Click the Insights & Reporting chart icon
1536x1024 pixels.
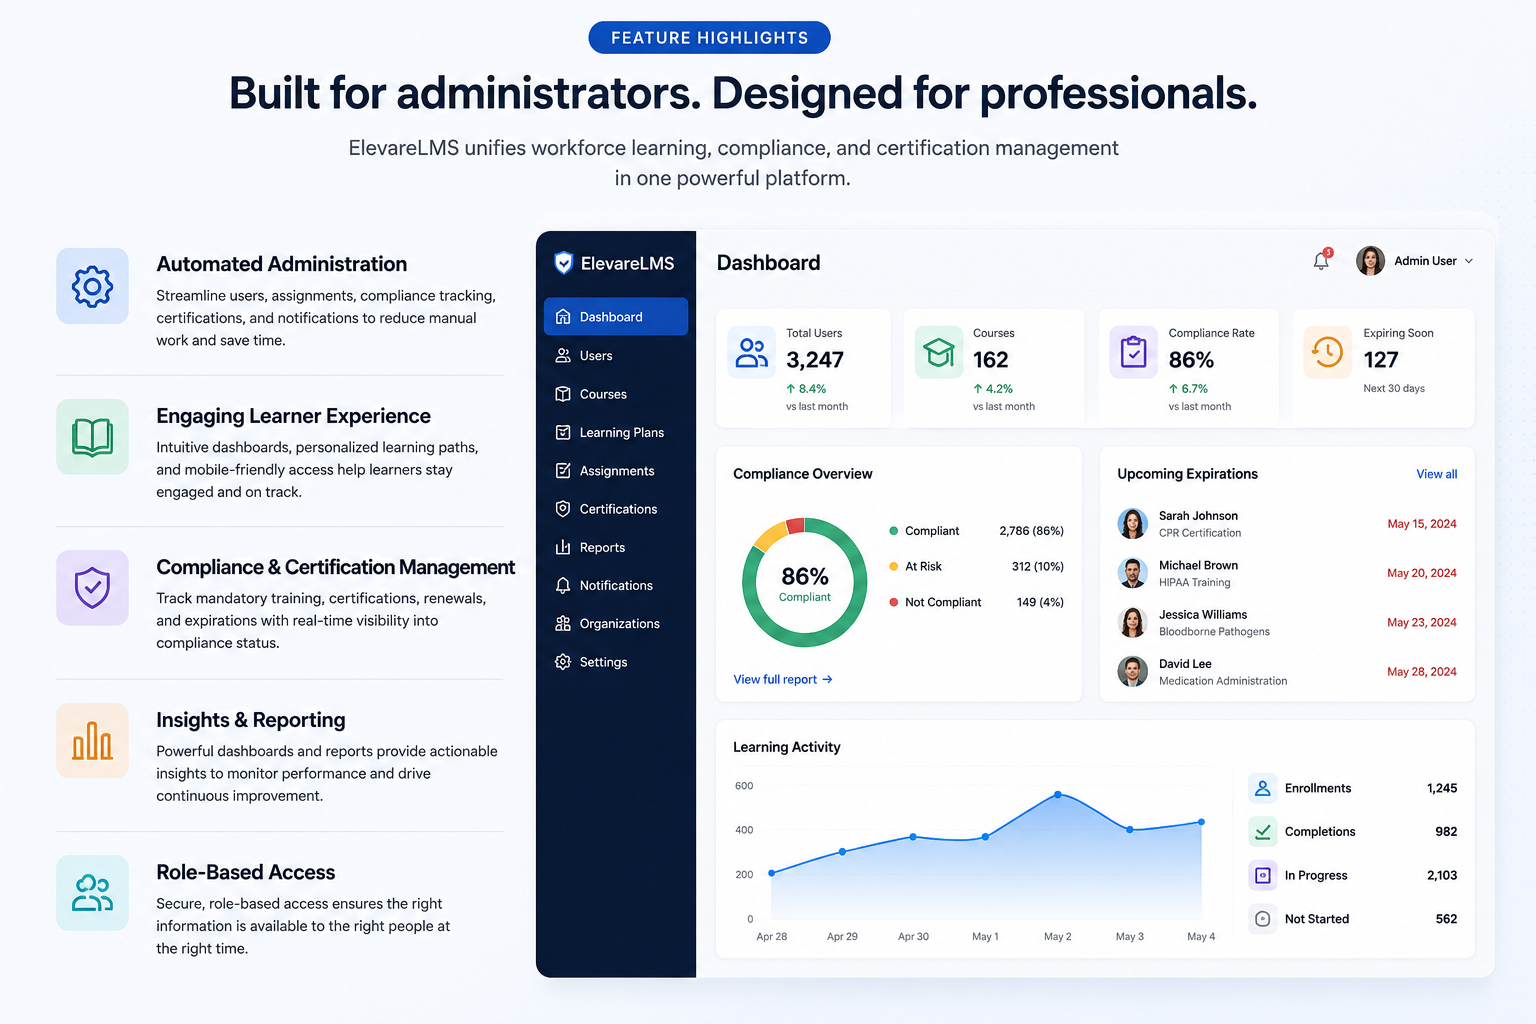[92, 740]
